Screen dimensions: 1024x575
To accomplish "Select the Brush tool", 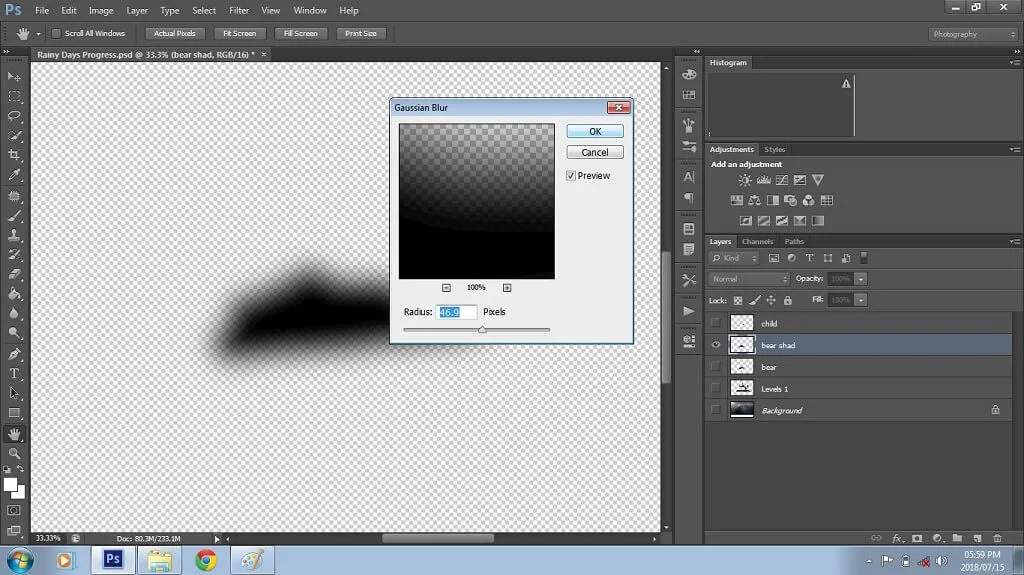I will click(14, 216).
